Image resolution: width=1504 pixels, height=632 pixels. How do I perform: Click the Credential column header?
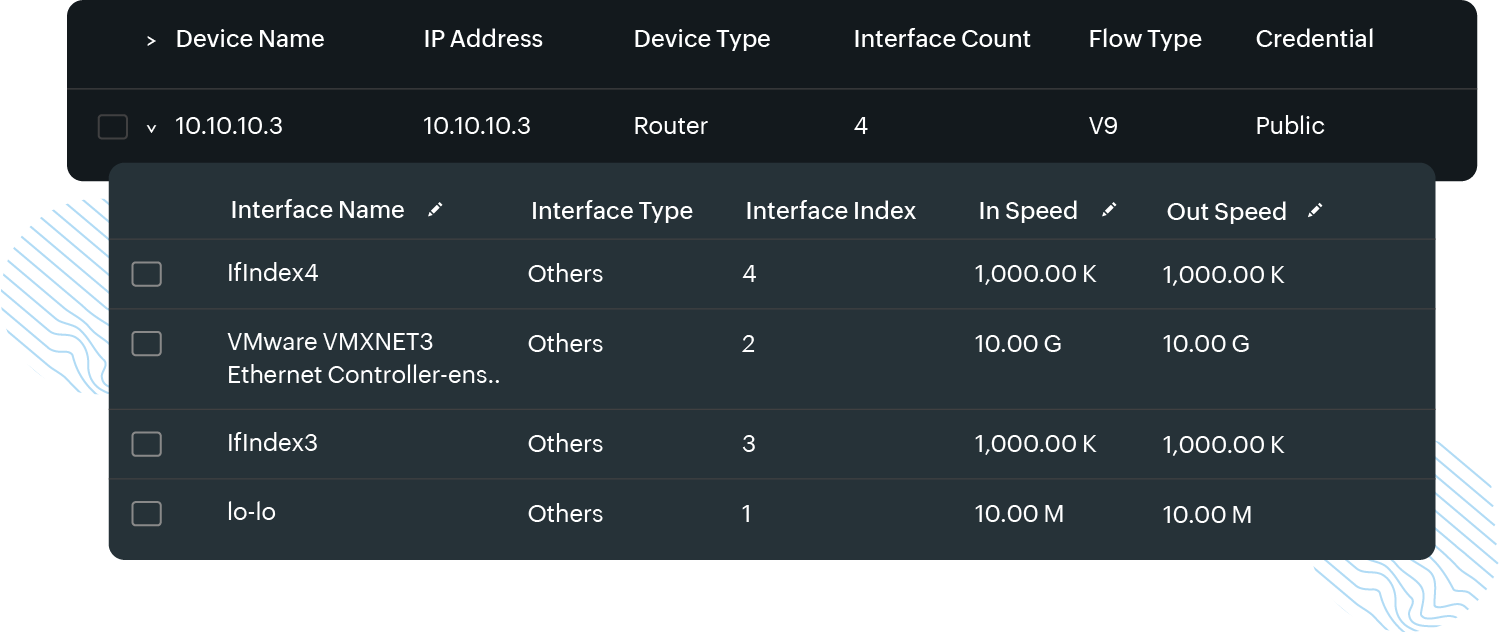[x=1314, y=39]
